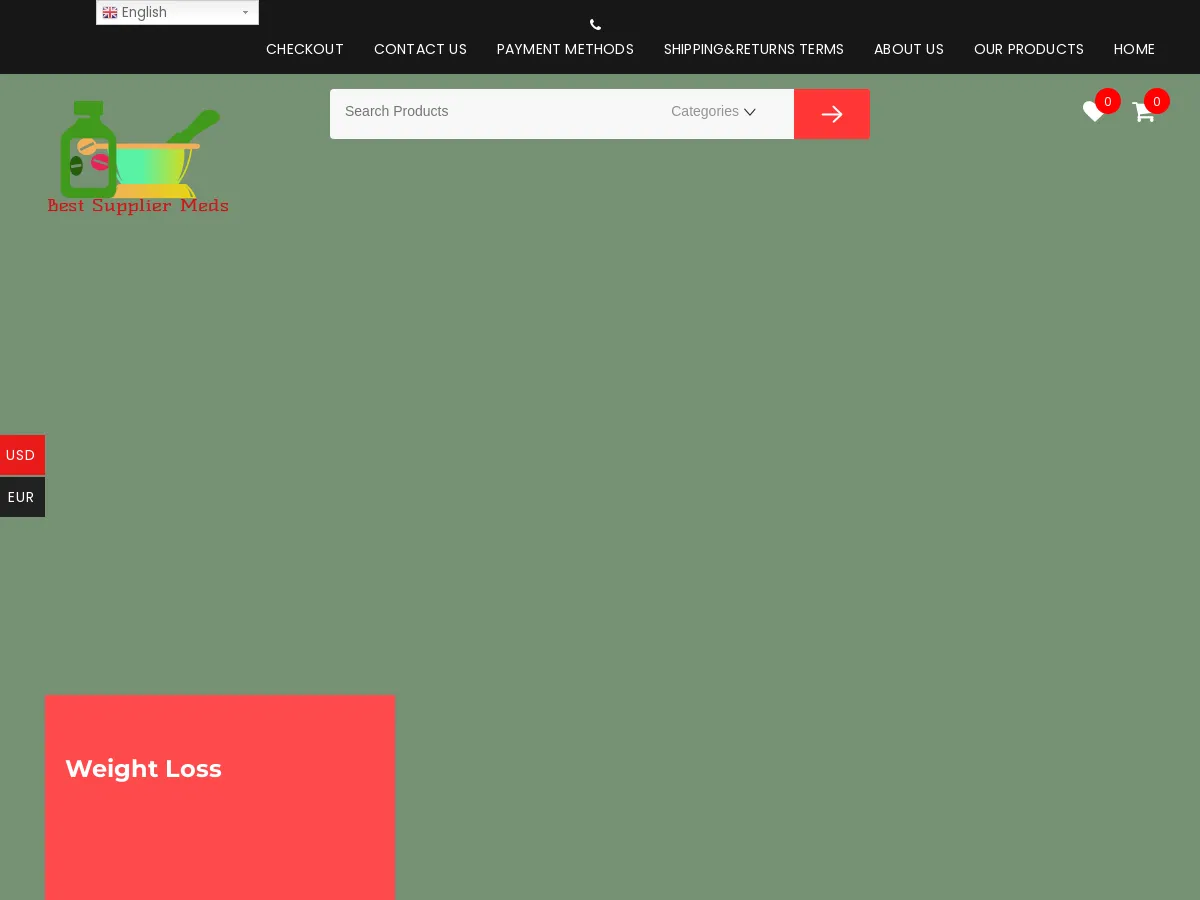
Task: Click the Categories chevron arrow
Action: coord(750,113)
